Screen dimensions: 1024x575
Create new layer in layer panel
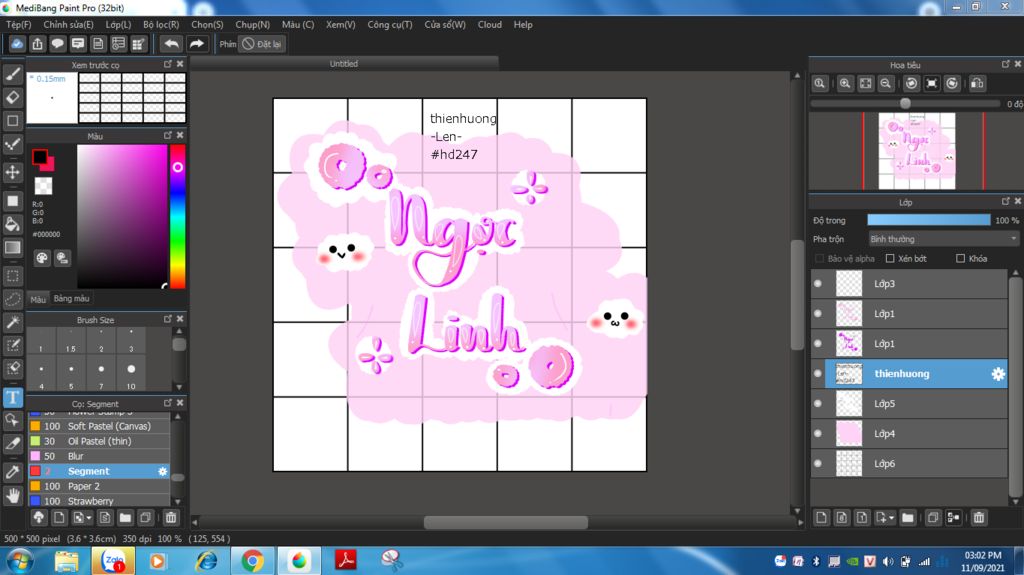click(x=822, y=518)
